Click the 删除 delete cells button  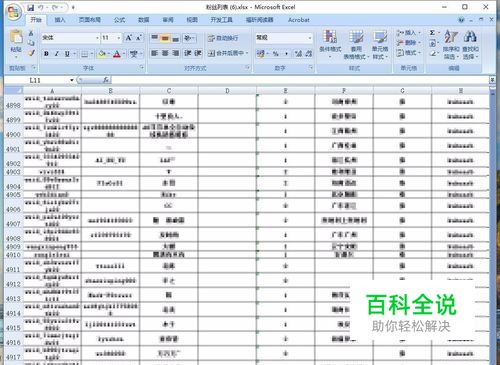click(408, 43)
